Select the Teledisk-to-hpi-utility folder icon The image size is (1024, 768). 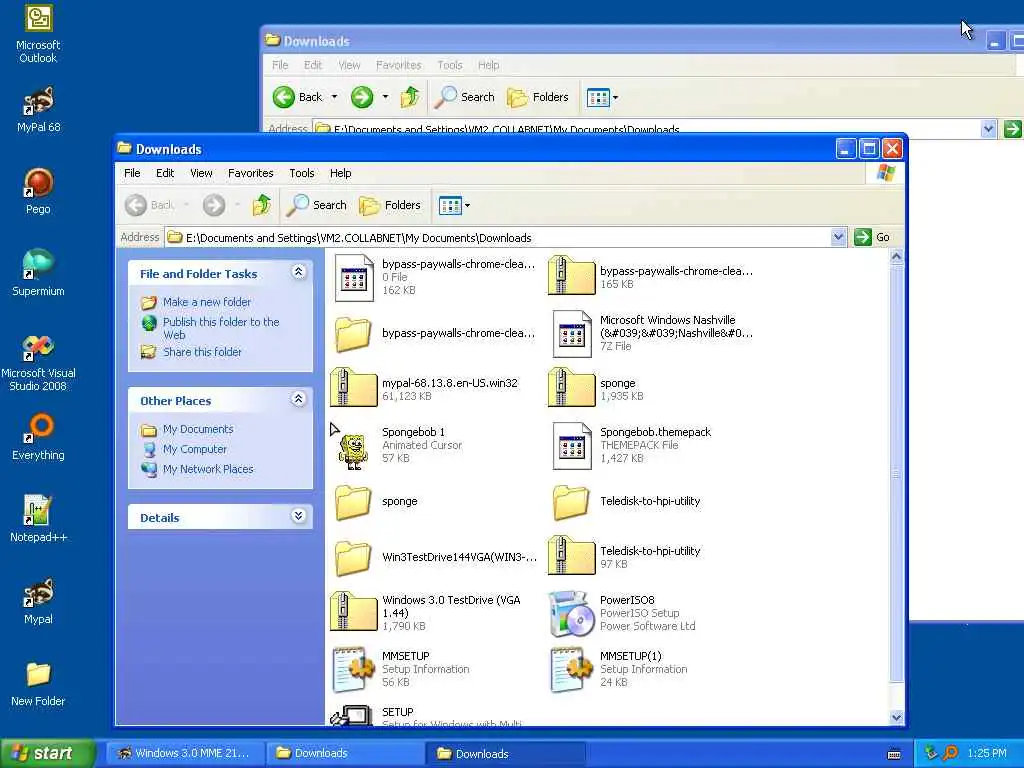(571, 502)
